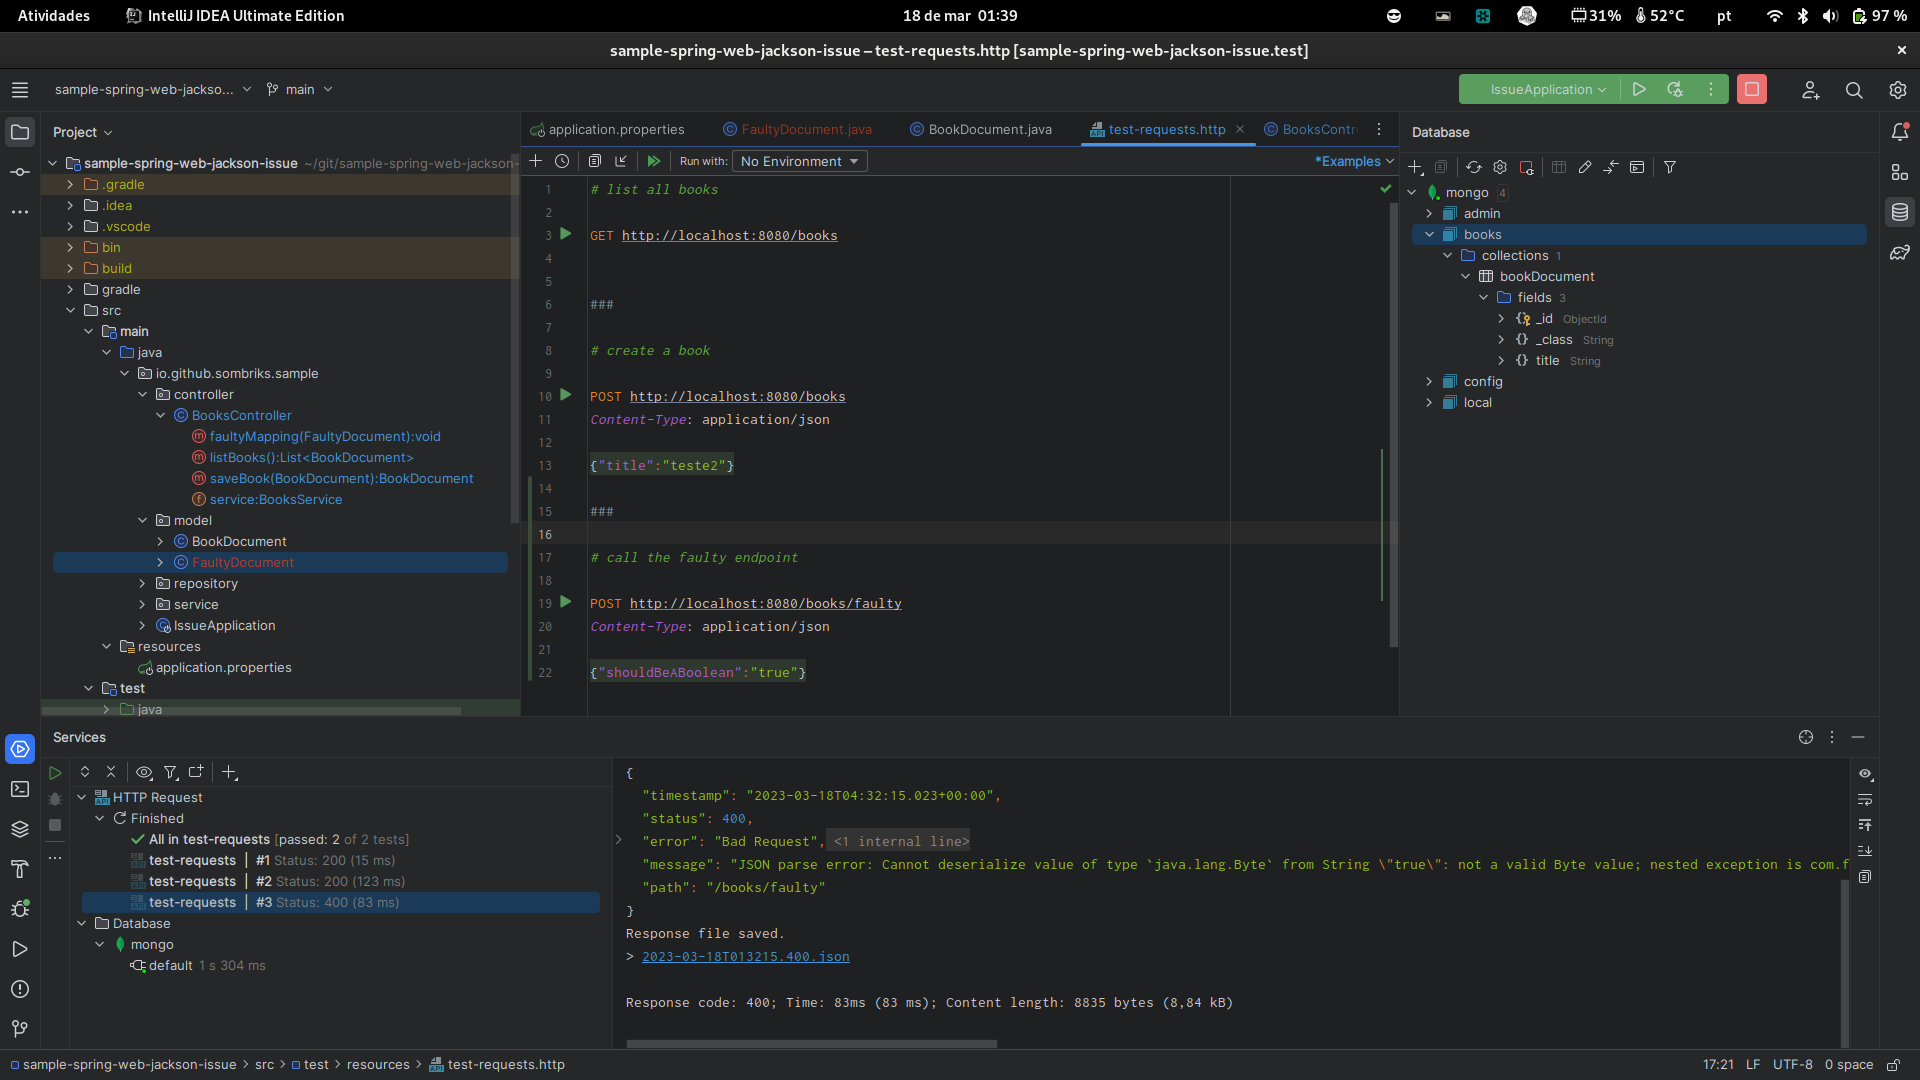Toggle soft-wrap in response output panel
This screenshot has height=1080, width=1920.
click(x=1865, y=800)
